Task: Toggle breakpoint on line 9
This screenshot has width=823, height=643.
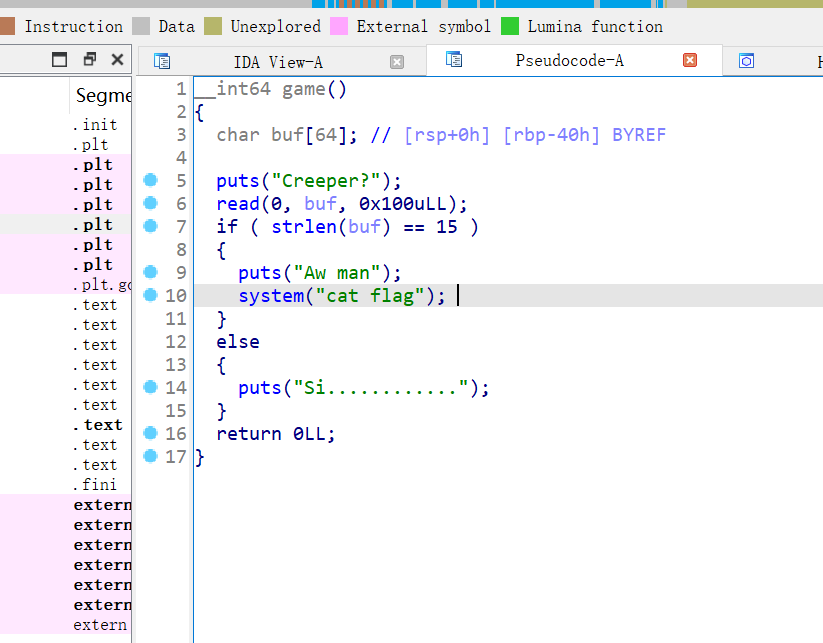Action: (x=151, y=272)
